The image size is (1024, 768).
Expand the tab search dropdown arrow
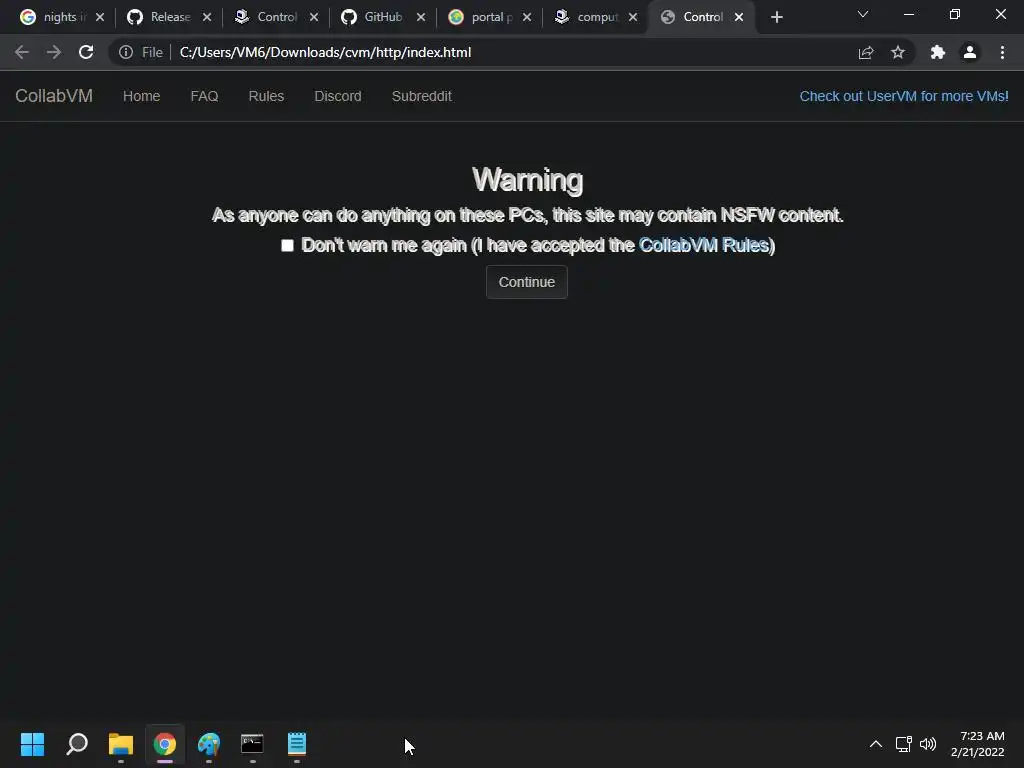pos(863,14)
